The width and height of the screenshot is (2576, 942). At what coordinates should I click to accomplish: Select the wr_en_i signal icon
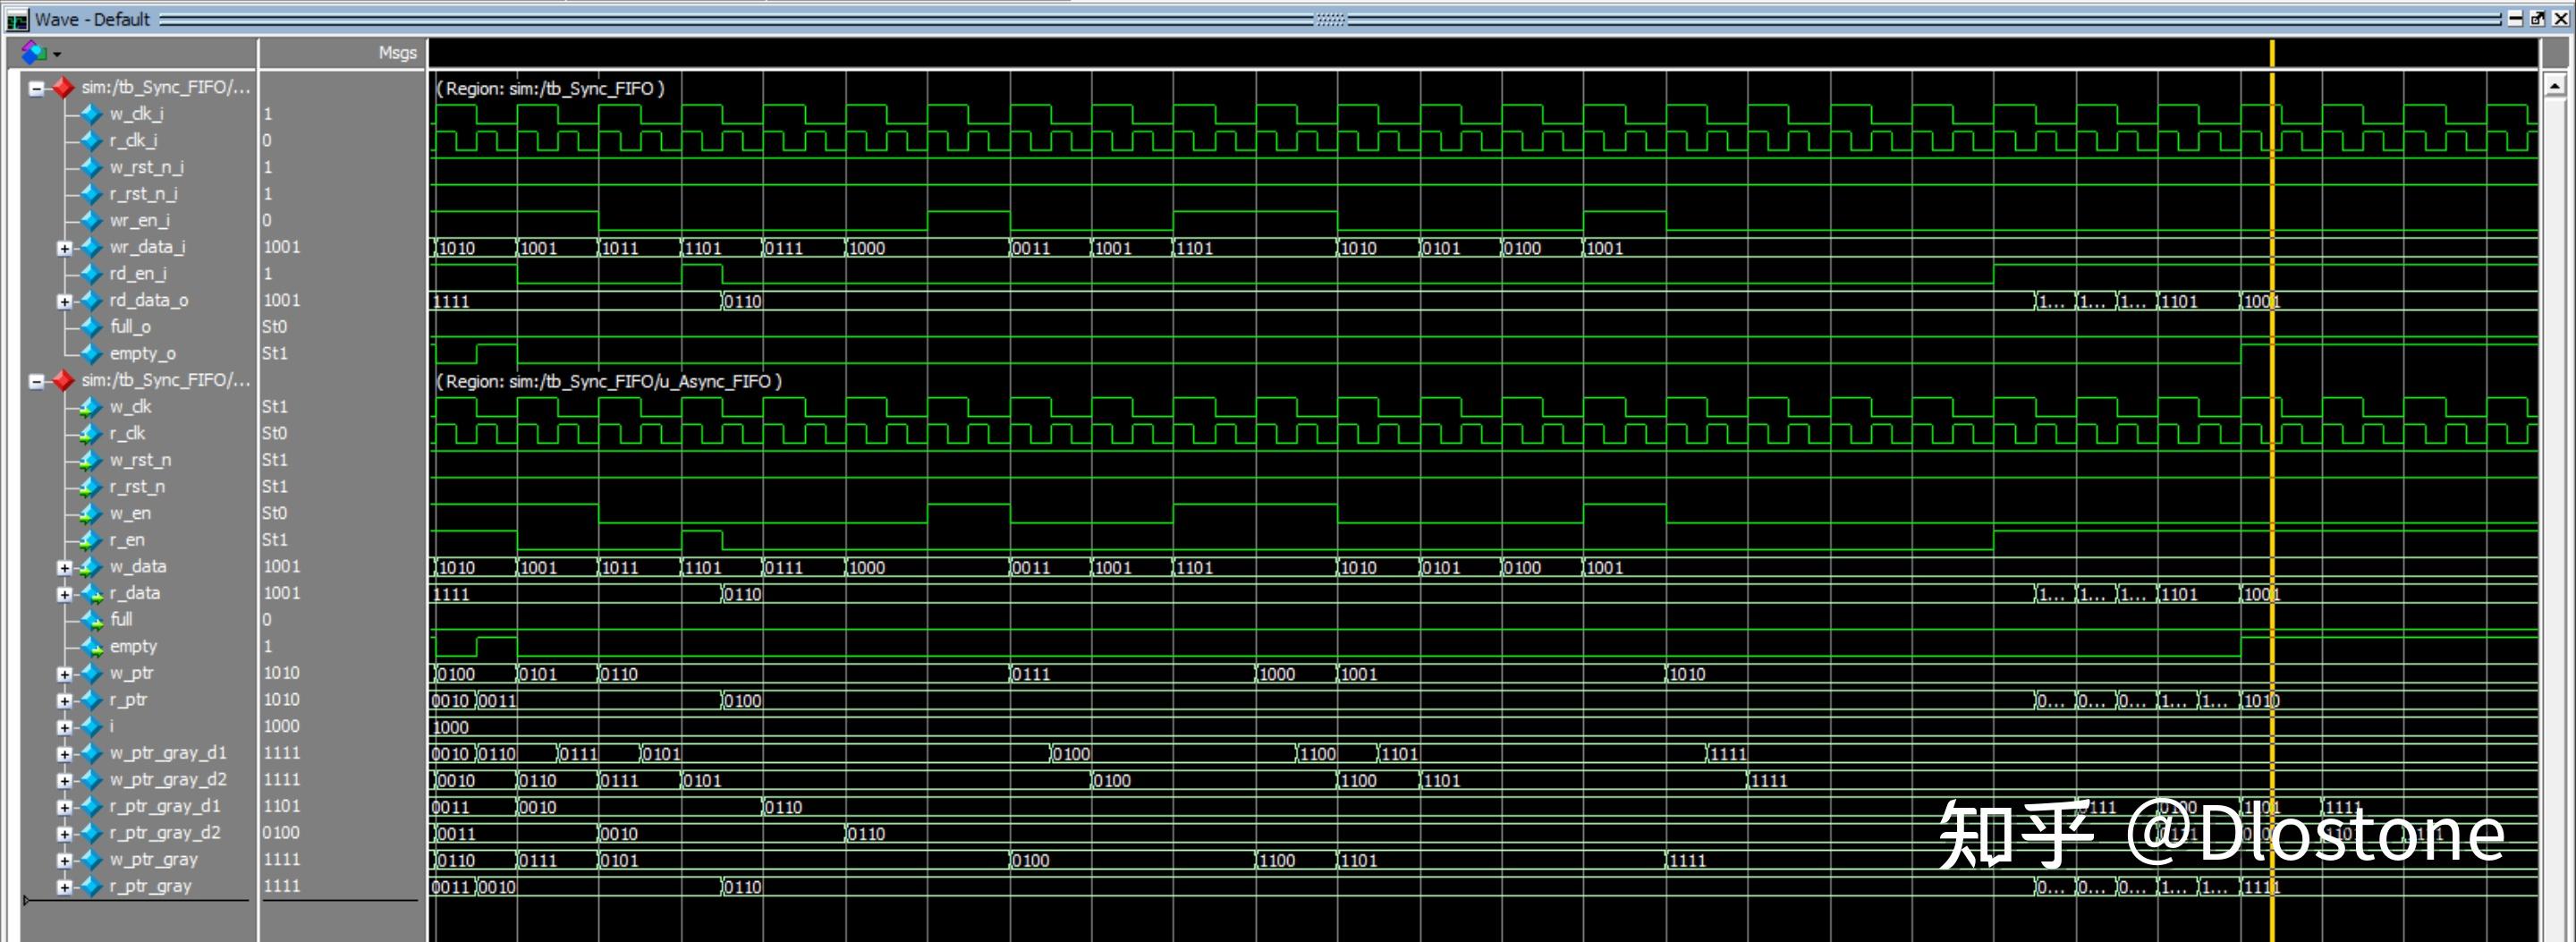click(91, 220)
